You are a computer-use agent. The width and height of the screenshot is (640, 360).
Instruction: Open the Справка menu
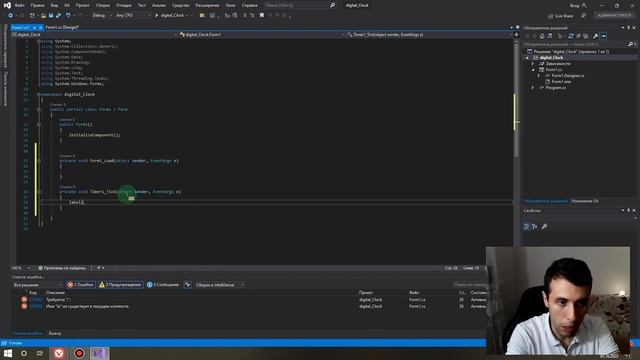pos(249,5)
